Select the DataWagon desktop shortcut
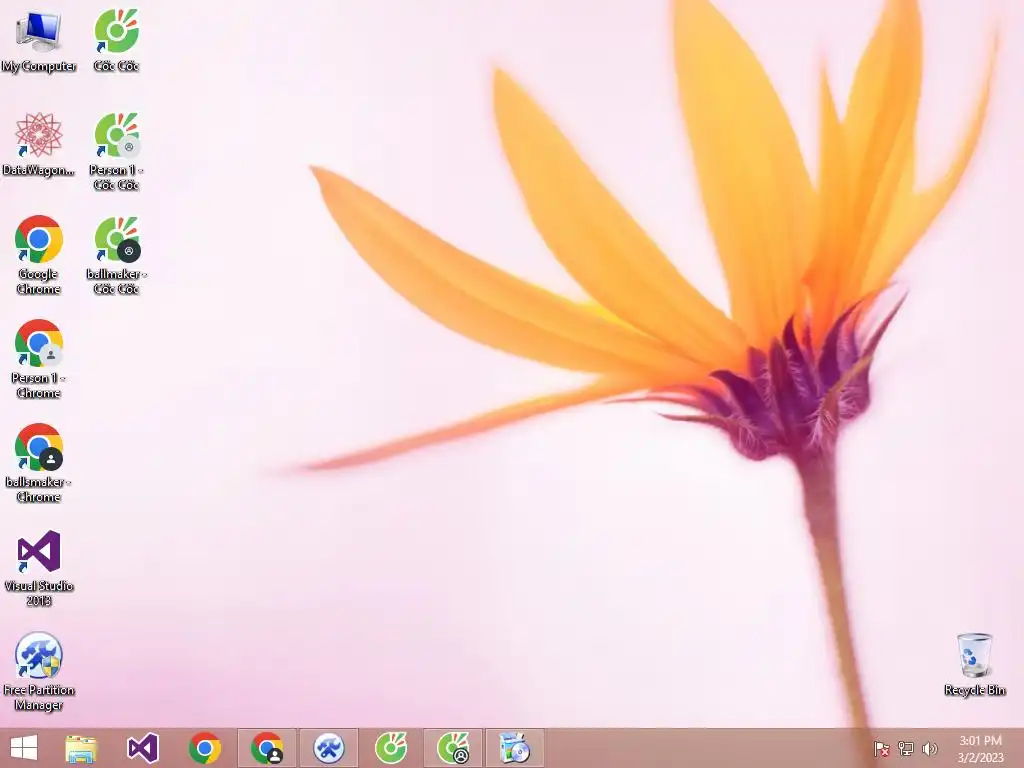Image resolution: width=1024 pixels, height=768 pixels. (x=39, y=144)
